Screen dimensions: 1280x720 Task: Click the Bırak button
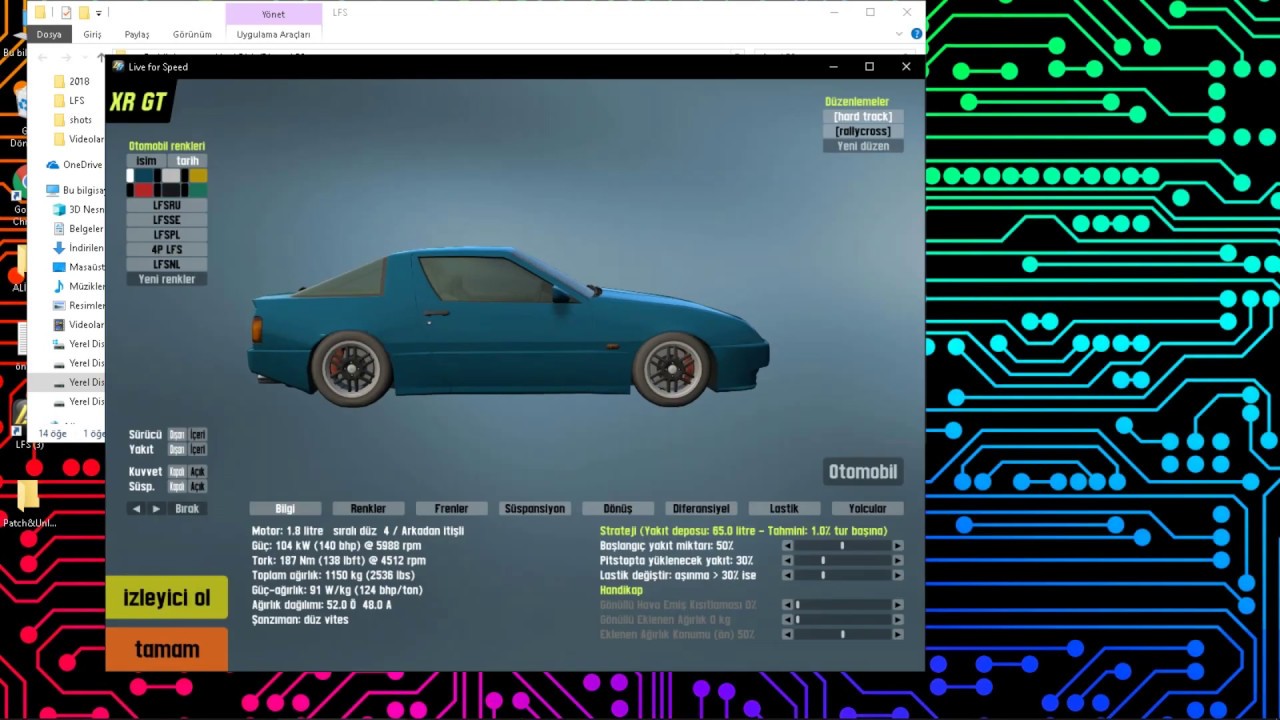[x=187, y=509]
